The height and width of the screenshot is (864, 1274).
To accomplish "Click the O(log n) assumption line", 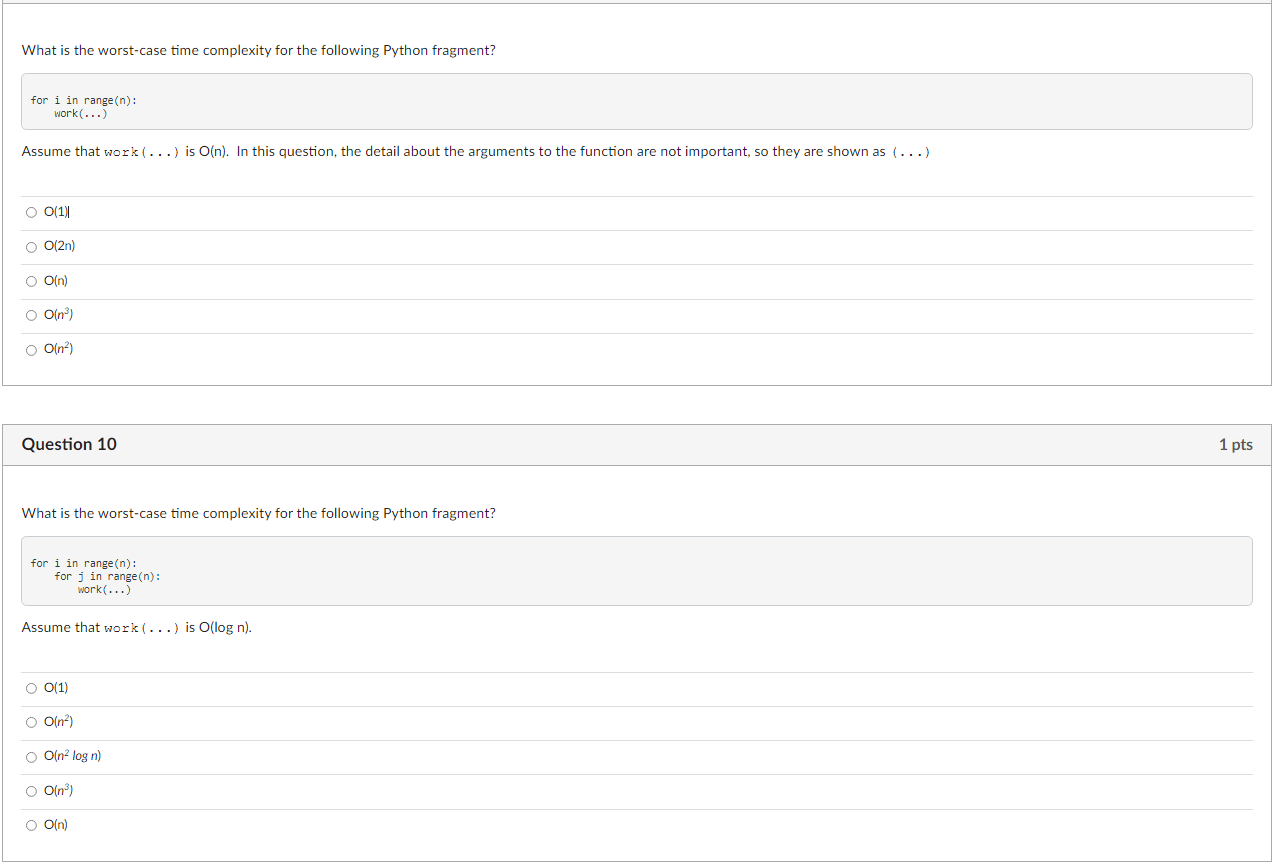I will (136, 627).
